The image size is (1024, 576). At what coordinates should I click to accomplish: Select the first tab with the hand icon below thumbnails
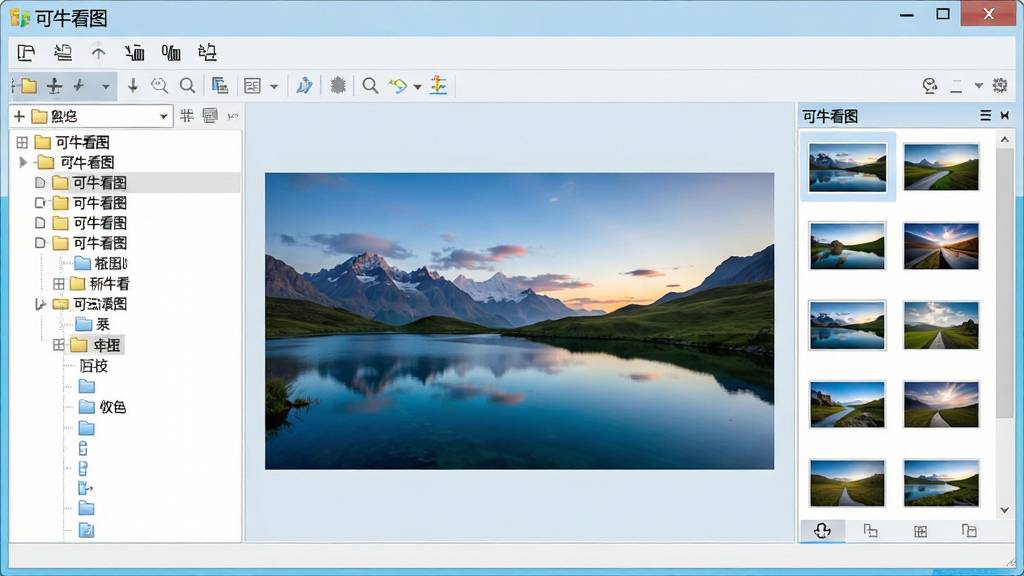coord(822,530)
